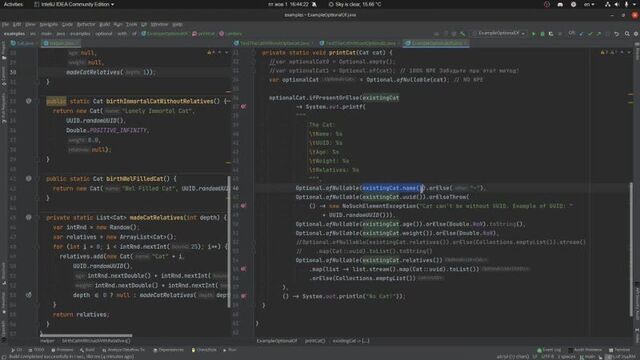Open the CheckStyle tool window
The image size is (640, 360).
pos(204,350)
